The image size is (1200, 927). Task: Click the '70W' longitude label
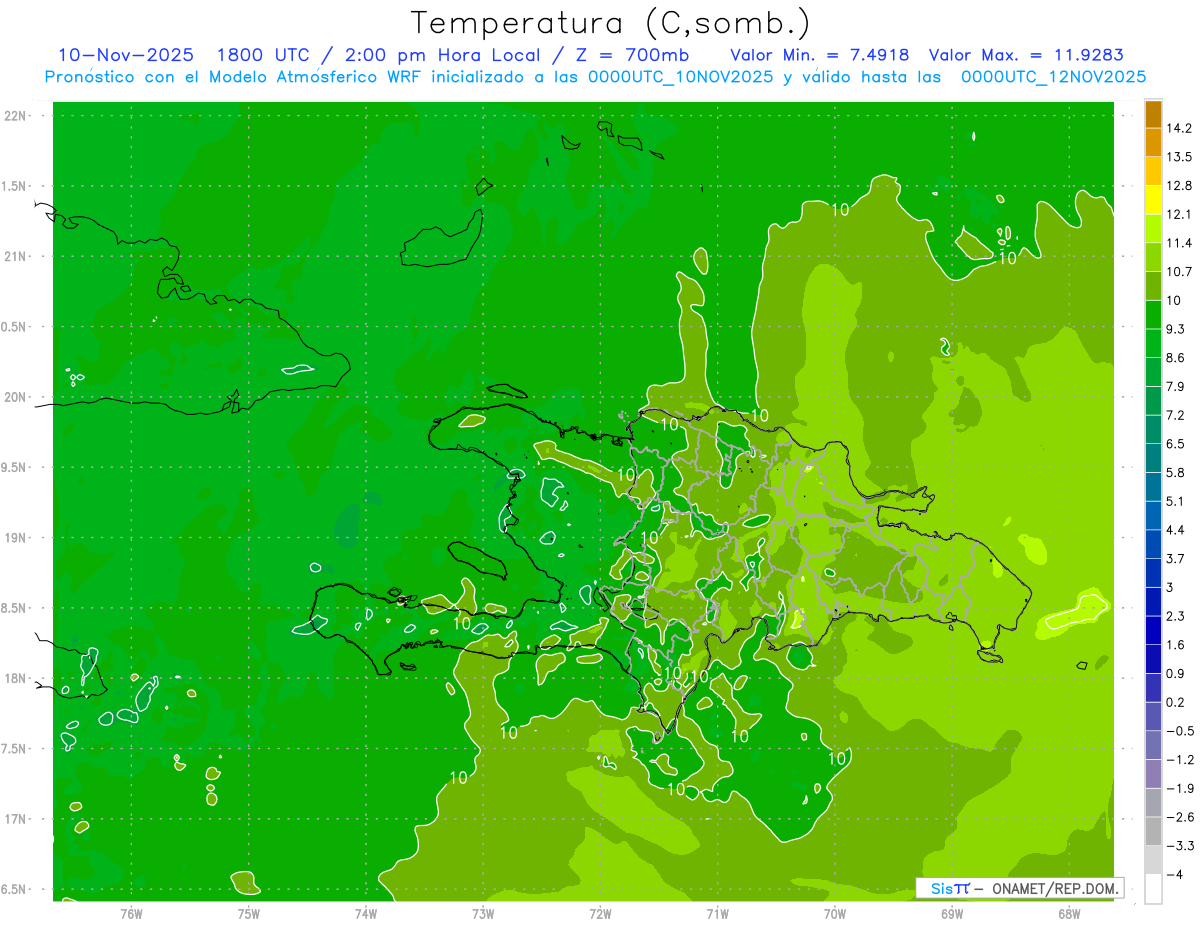click(x=835, y=913)
